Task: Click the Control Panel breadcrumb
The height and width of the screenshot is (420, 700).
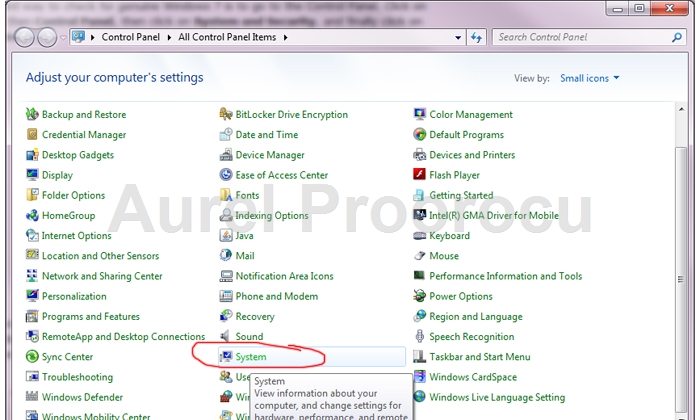Action: (130, 37)
